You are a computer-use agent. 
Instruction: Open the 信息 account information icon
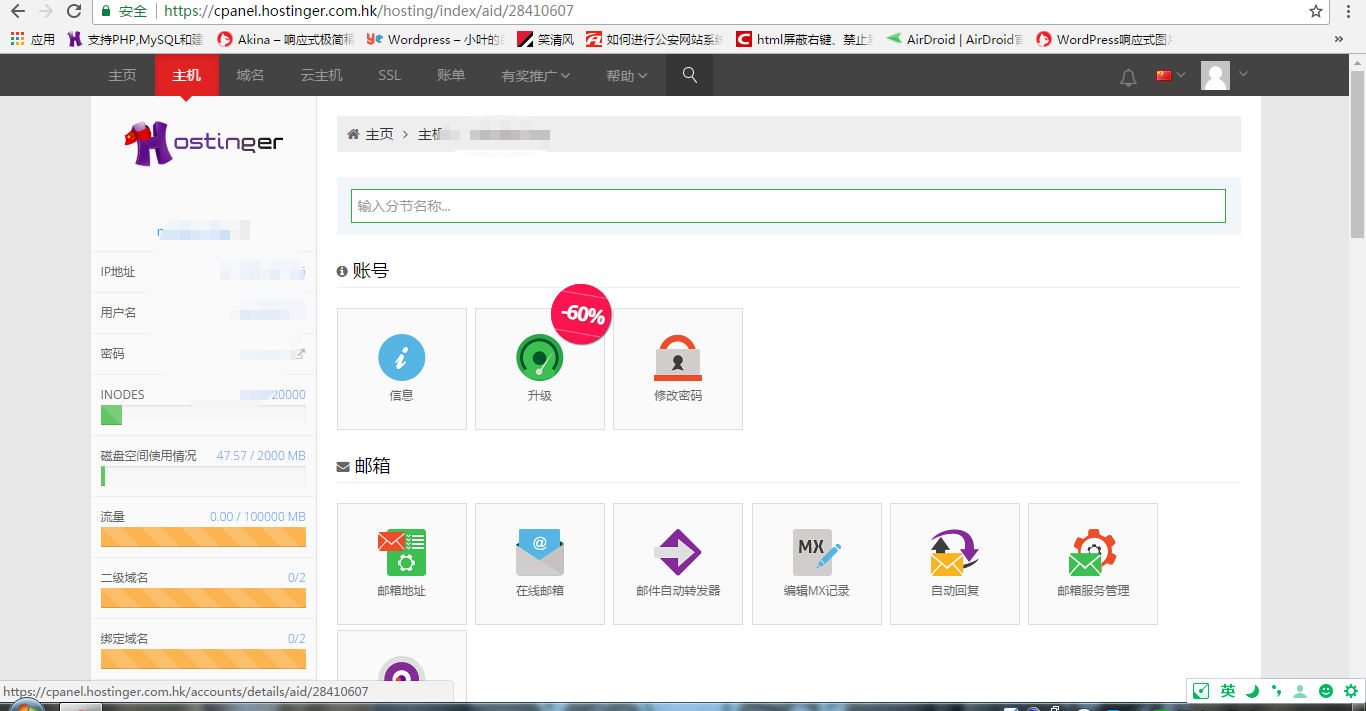point(401,368)
